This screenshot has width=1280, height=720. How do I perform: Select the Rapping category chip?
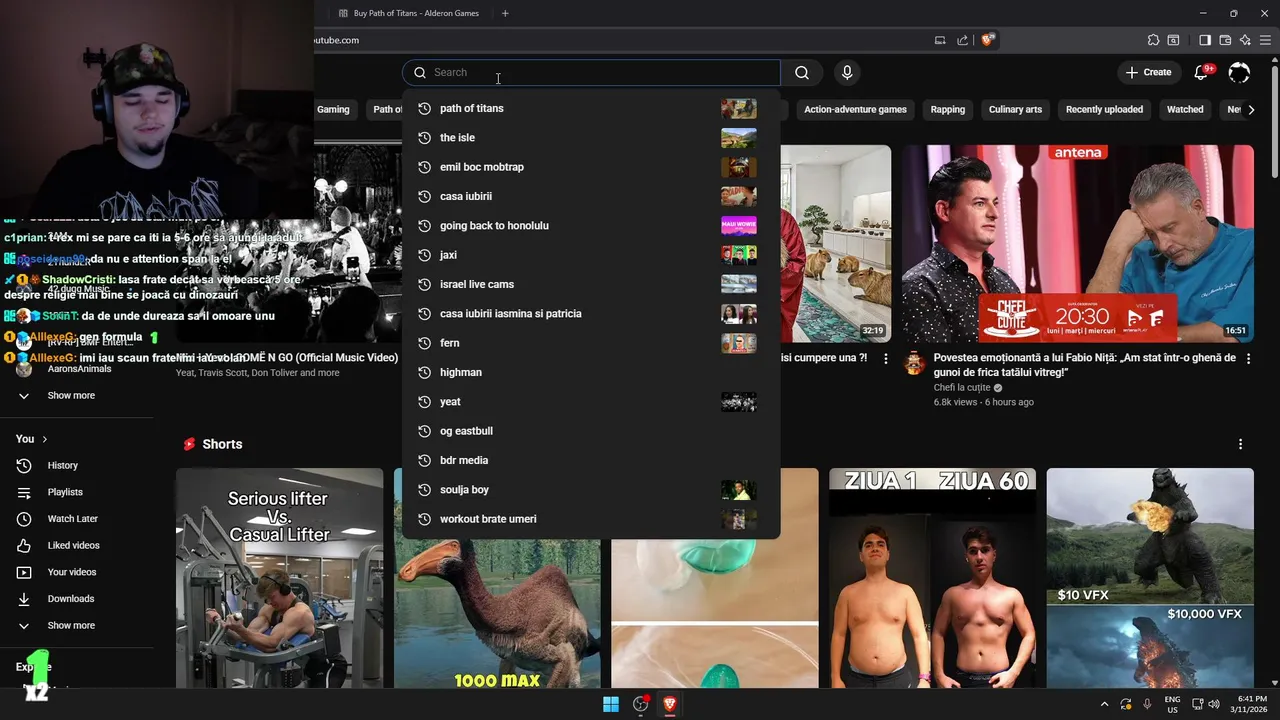tap(948, 110)
